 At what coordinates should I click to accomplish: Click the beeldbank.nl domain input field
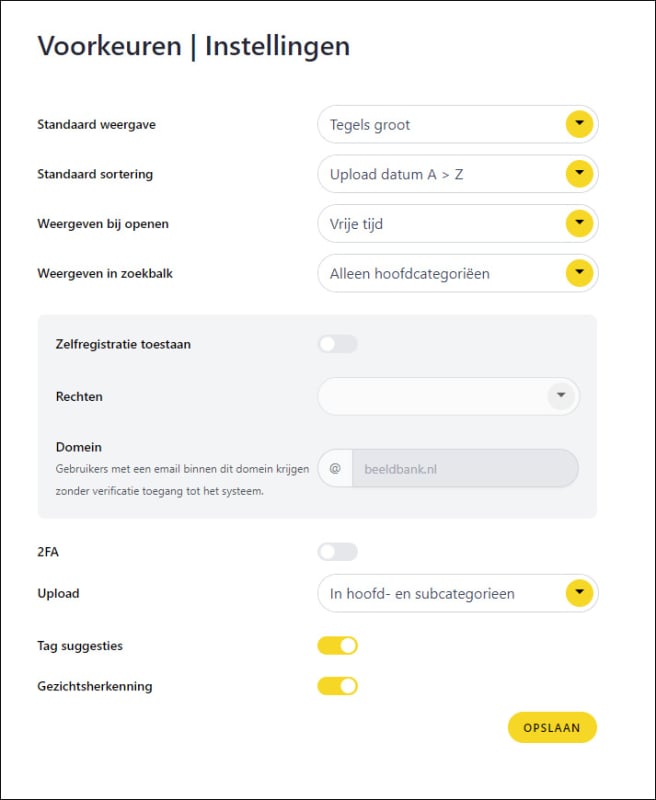click(465, 468)
